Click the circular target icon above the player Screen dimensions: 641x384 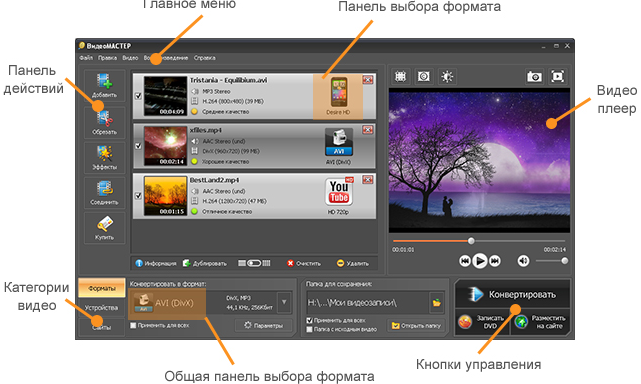pyautogui.click(x=424, y=76)
